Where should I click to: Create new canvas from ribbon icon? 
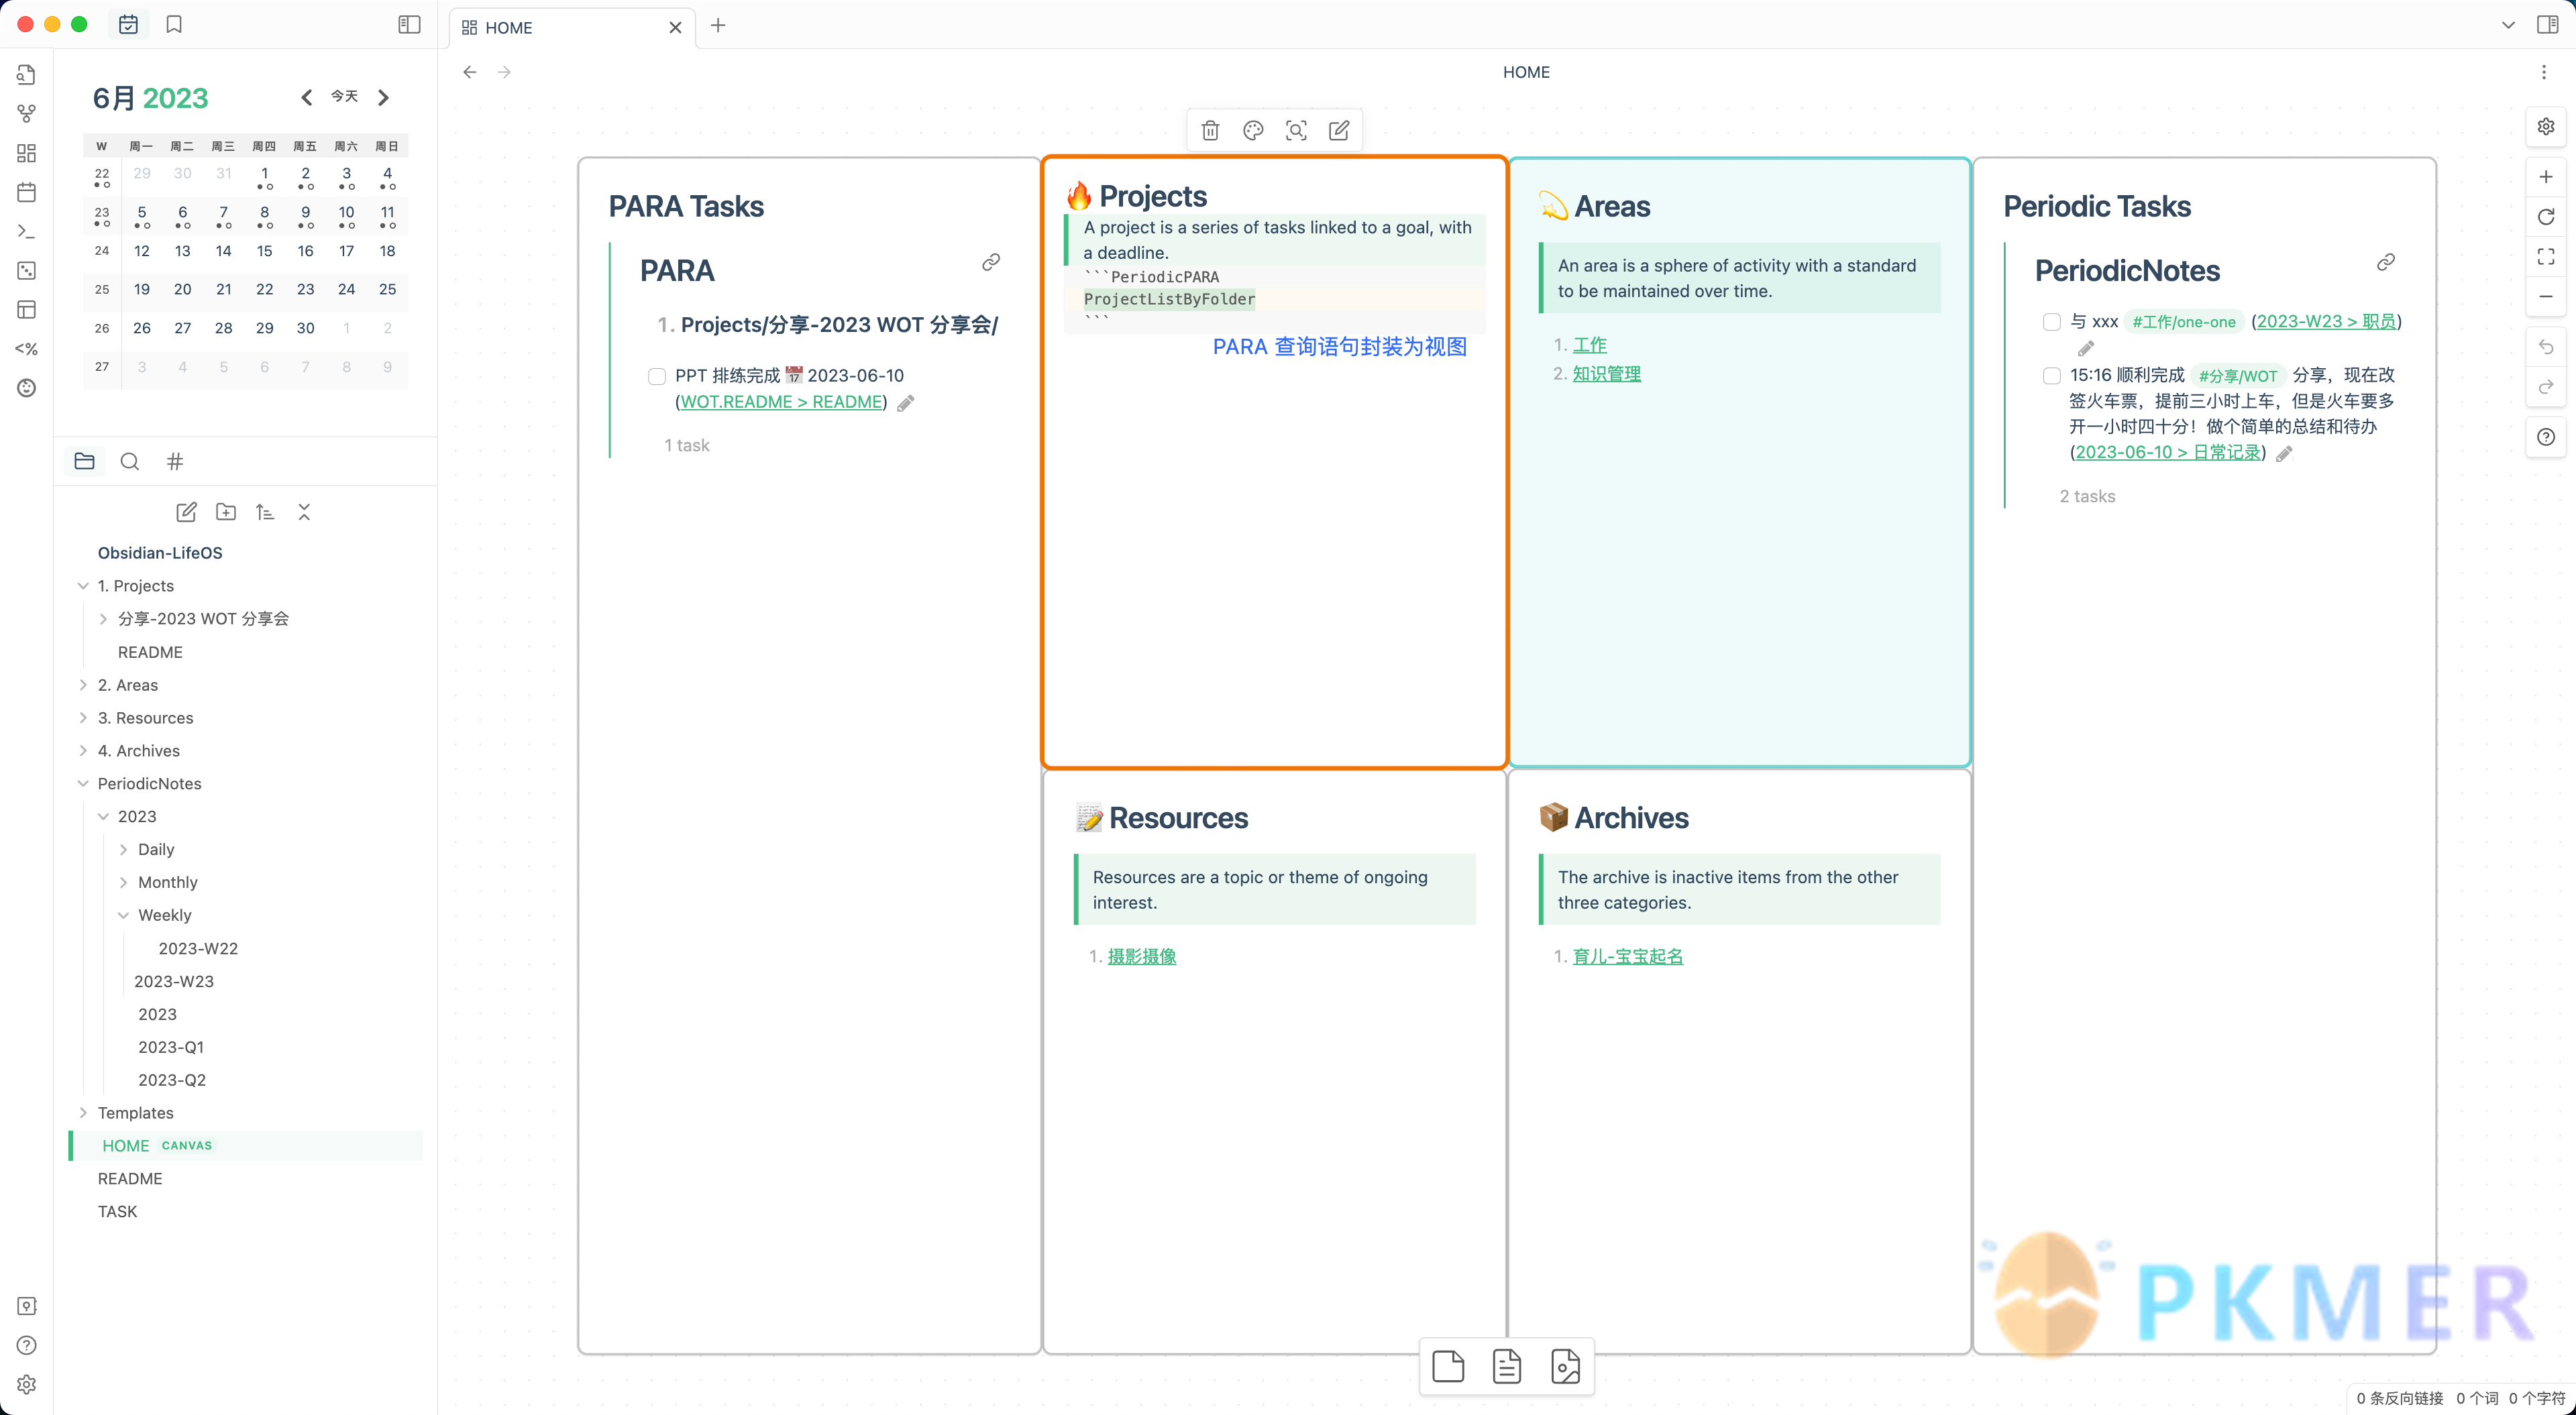tap(27, 153)
